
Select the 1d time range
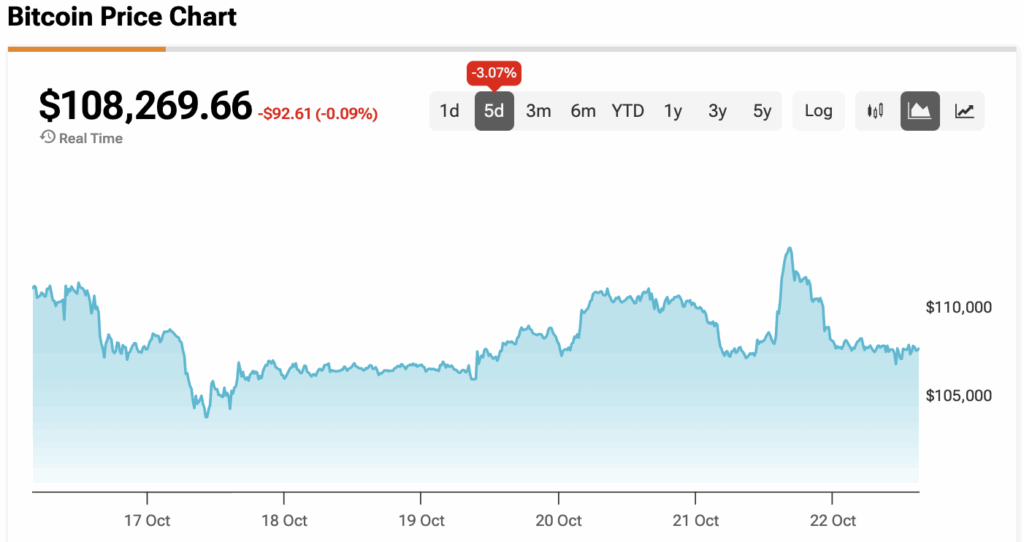[x=450, y=111]
